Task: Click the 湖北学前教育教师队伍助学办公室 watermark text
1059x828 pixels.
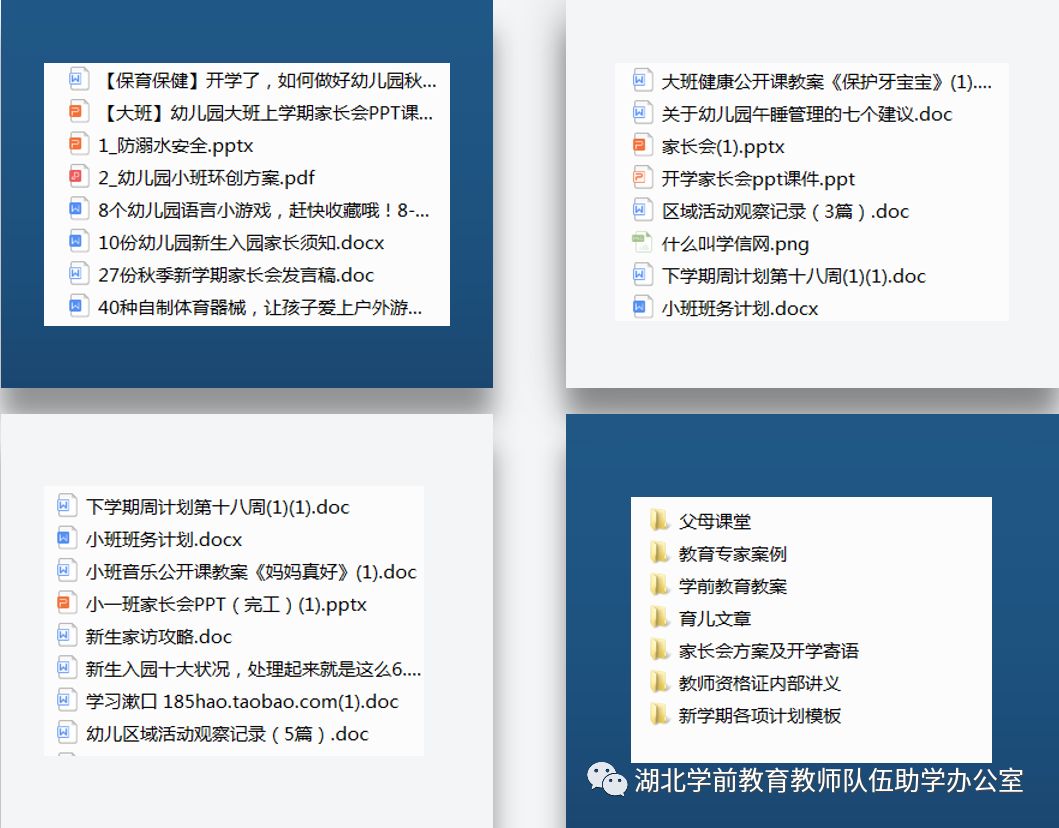Action: pos(829,780)
